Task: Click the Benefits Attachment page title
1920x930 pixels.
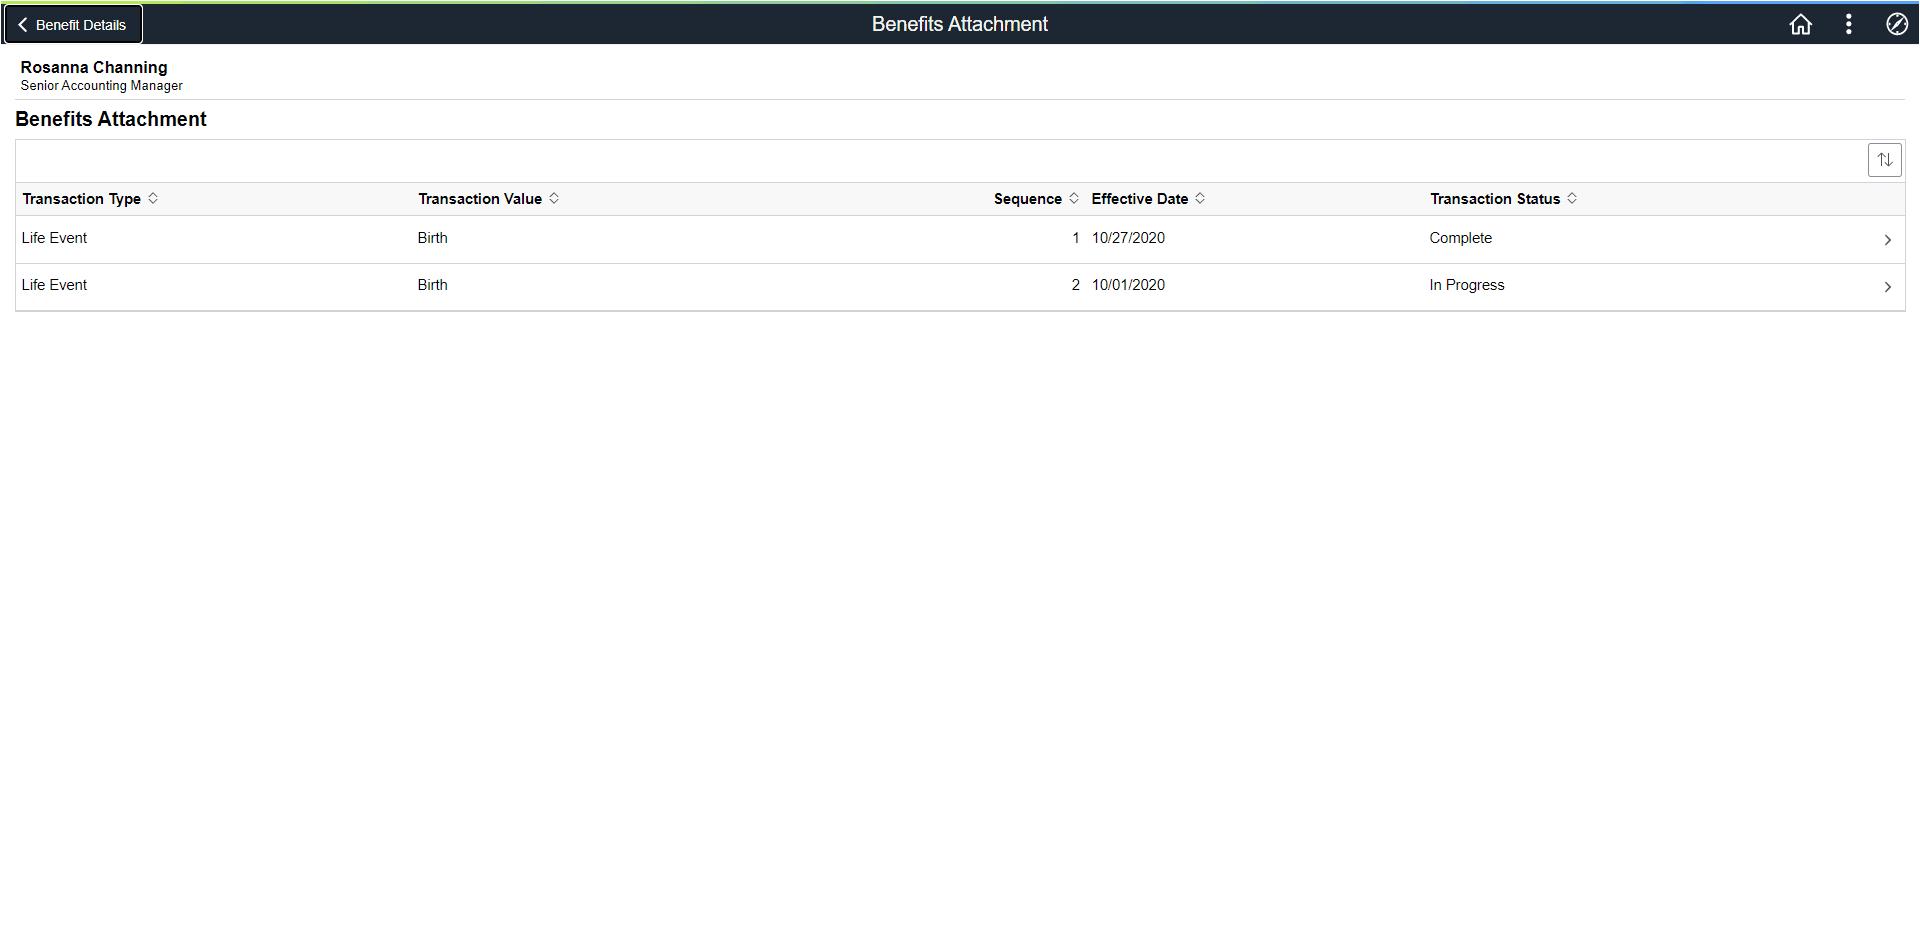Action: coord(958,23)
